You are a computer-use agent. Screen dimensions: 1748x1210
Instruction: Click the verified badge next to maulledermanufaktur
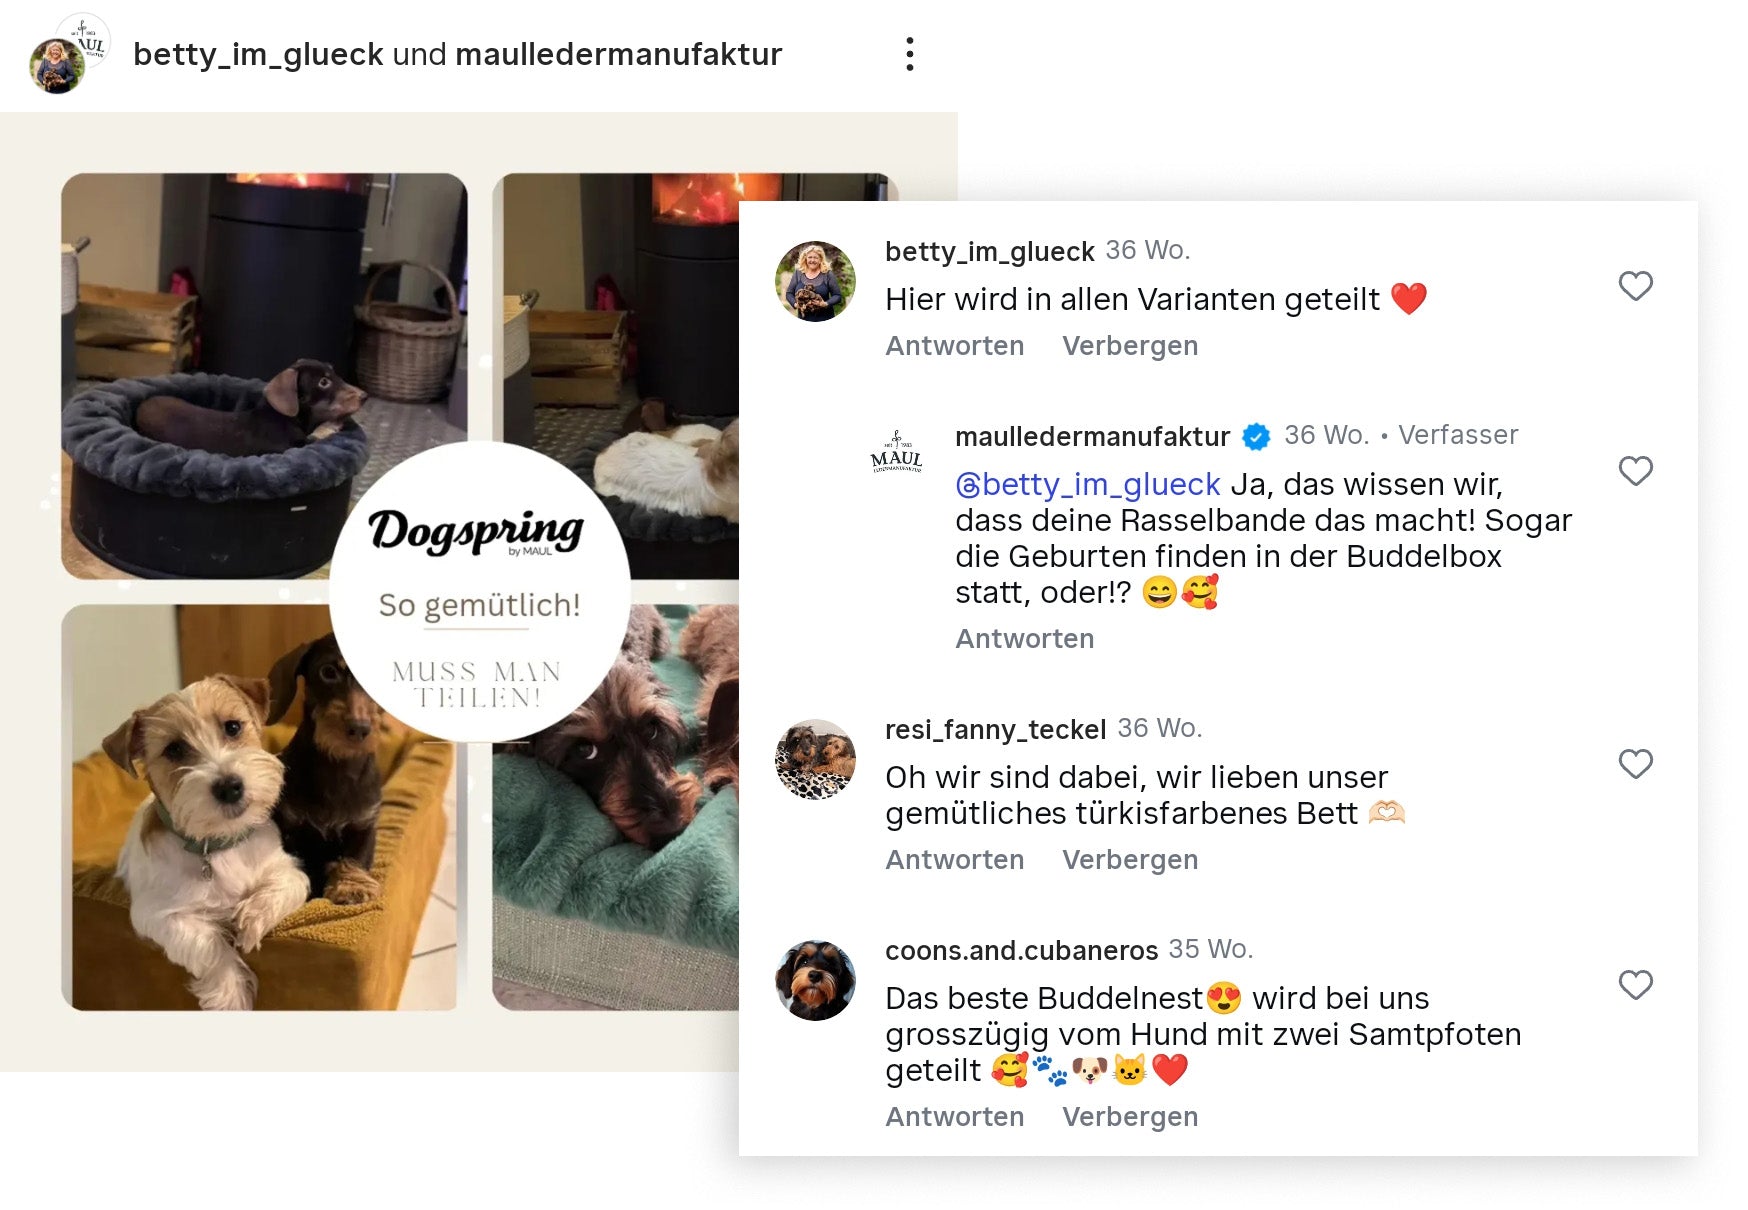pos(1256,437)
